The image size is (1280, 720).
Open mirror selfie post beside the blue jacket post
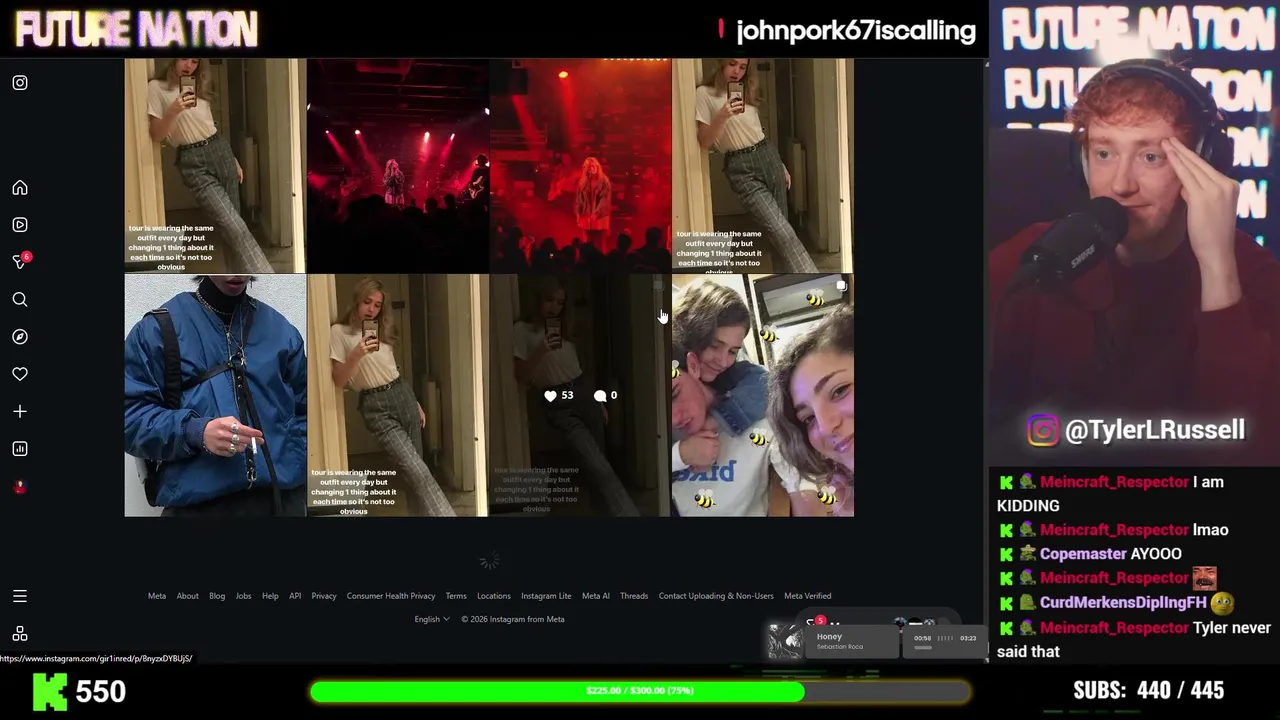pyautogui.click(x=398, y=396)
